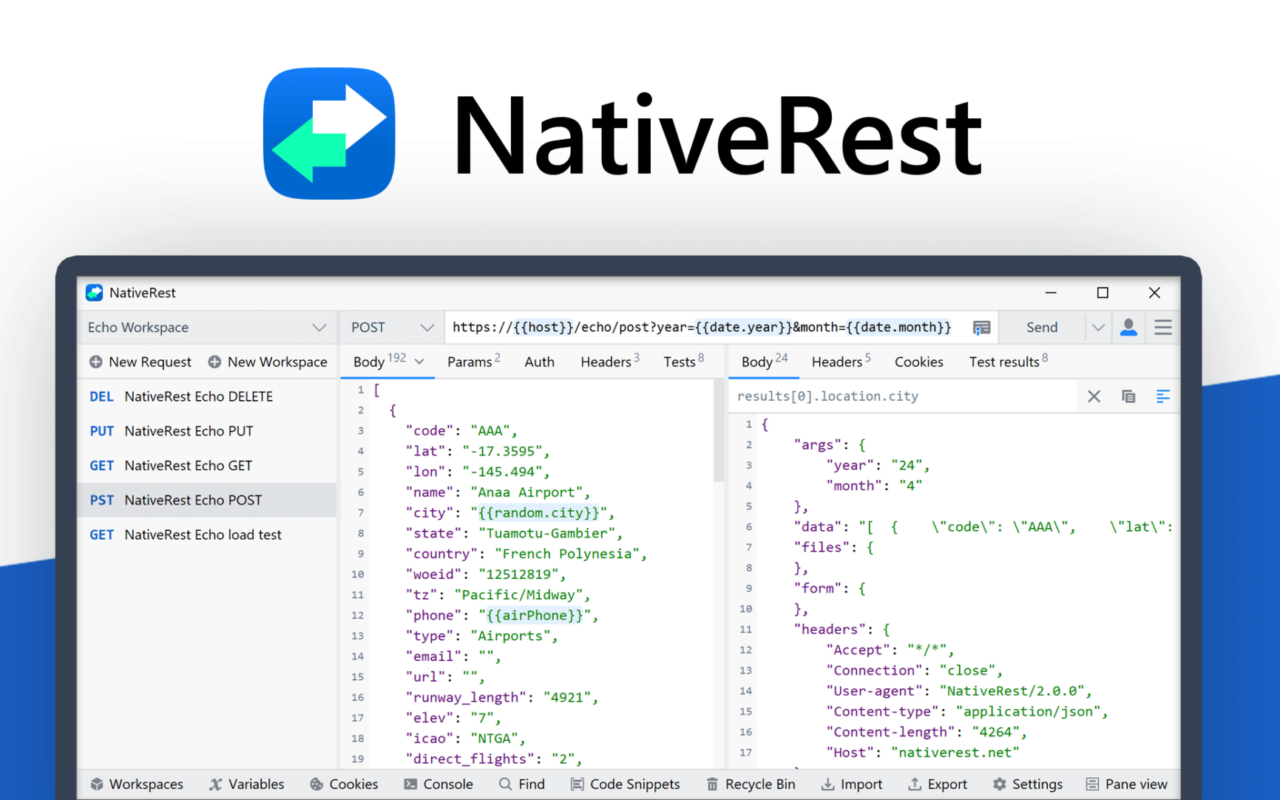This screenshot has height=800, width=1280.
Task: Open the hamburger menu icon
Action: coord(1162,327)
